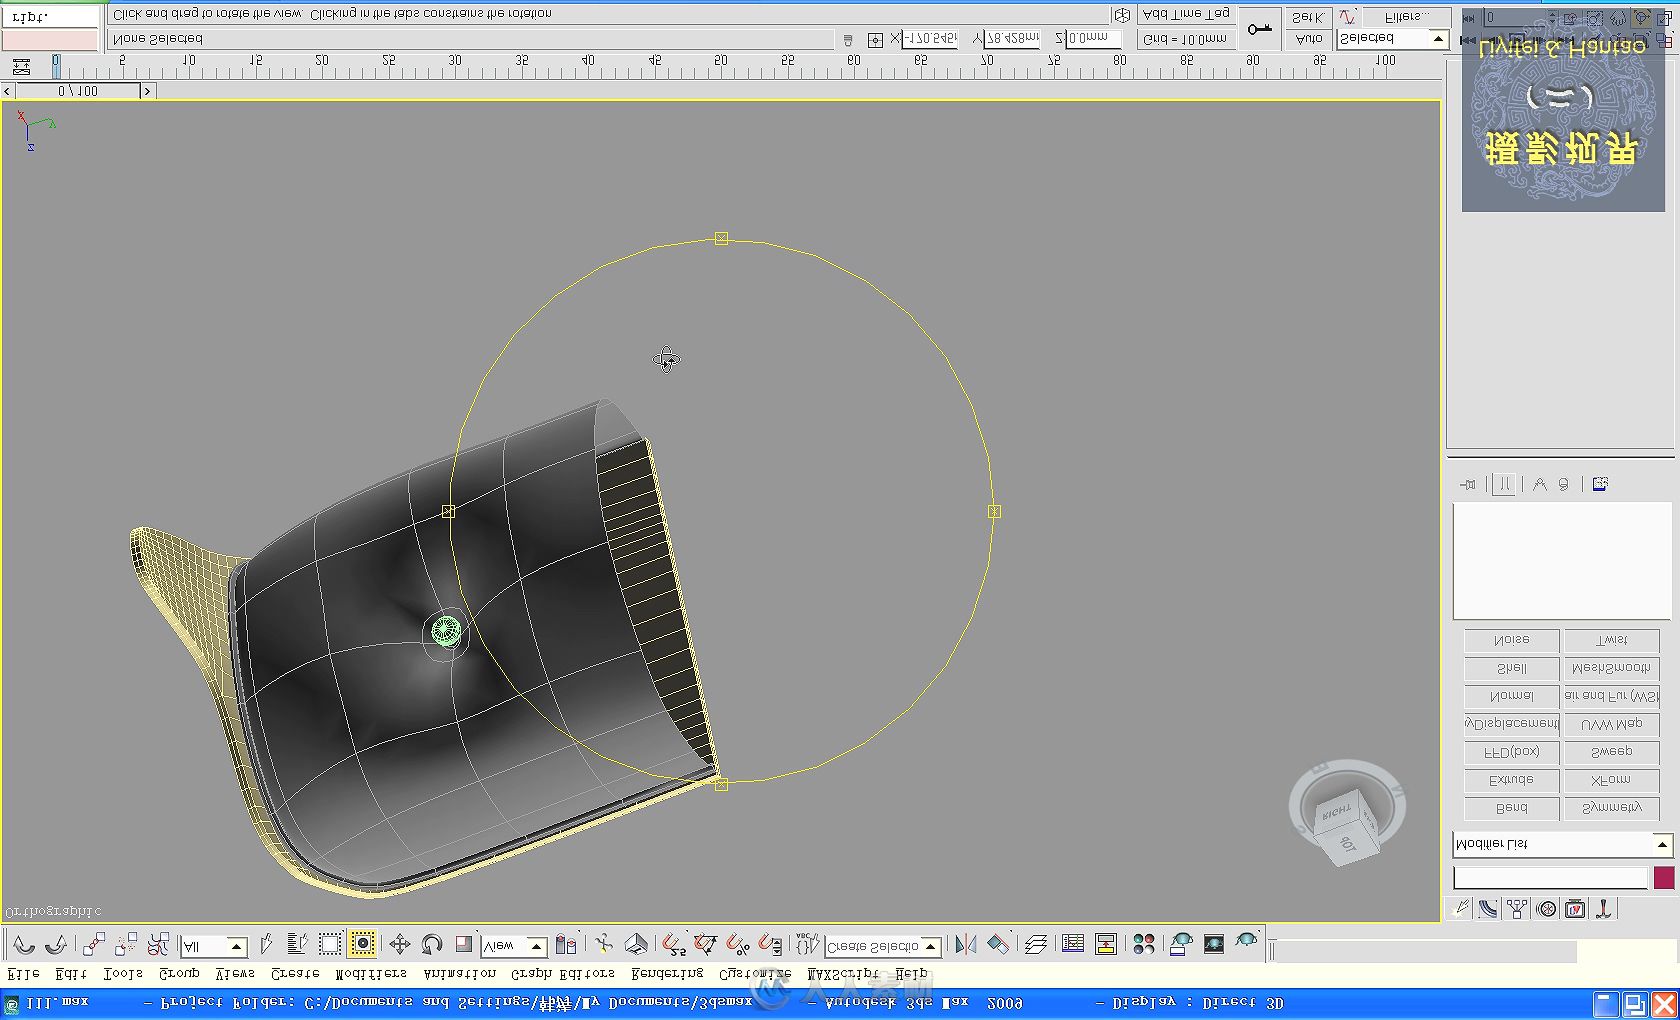This screenshot has width=1680, height=1020.
Task: Open the Render Setup teapot icon
Action: 1181,944
